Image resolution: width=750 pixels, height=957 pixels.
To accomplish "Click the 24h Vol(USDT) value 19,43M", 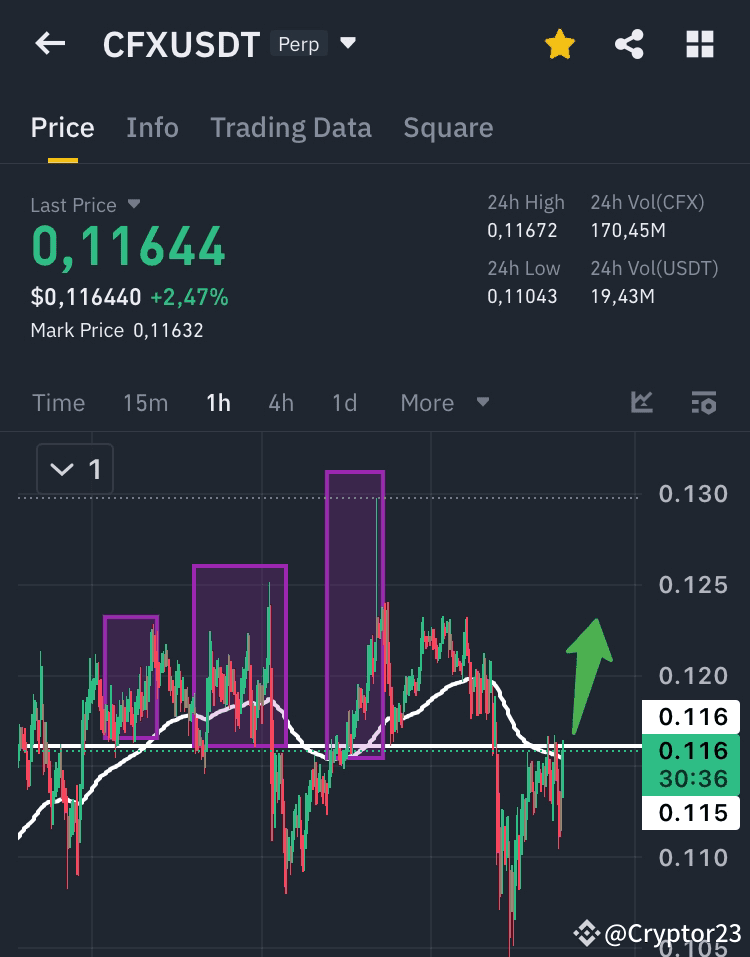I will tap(622, 296).
